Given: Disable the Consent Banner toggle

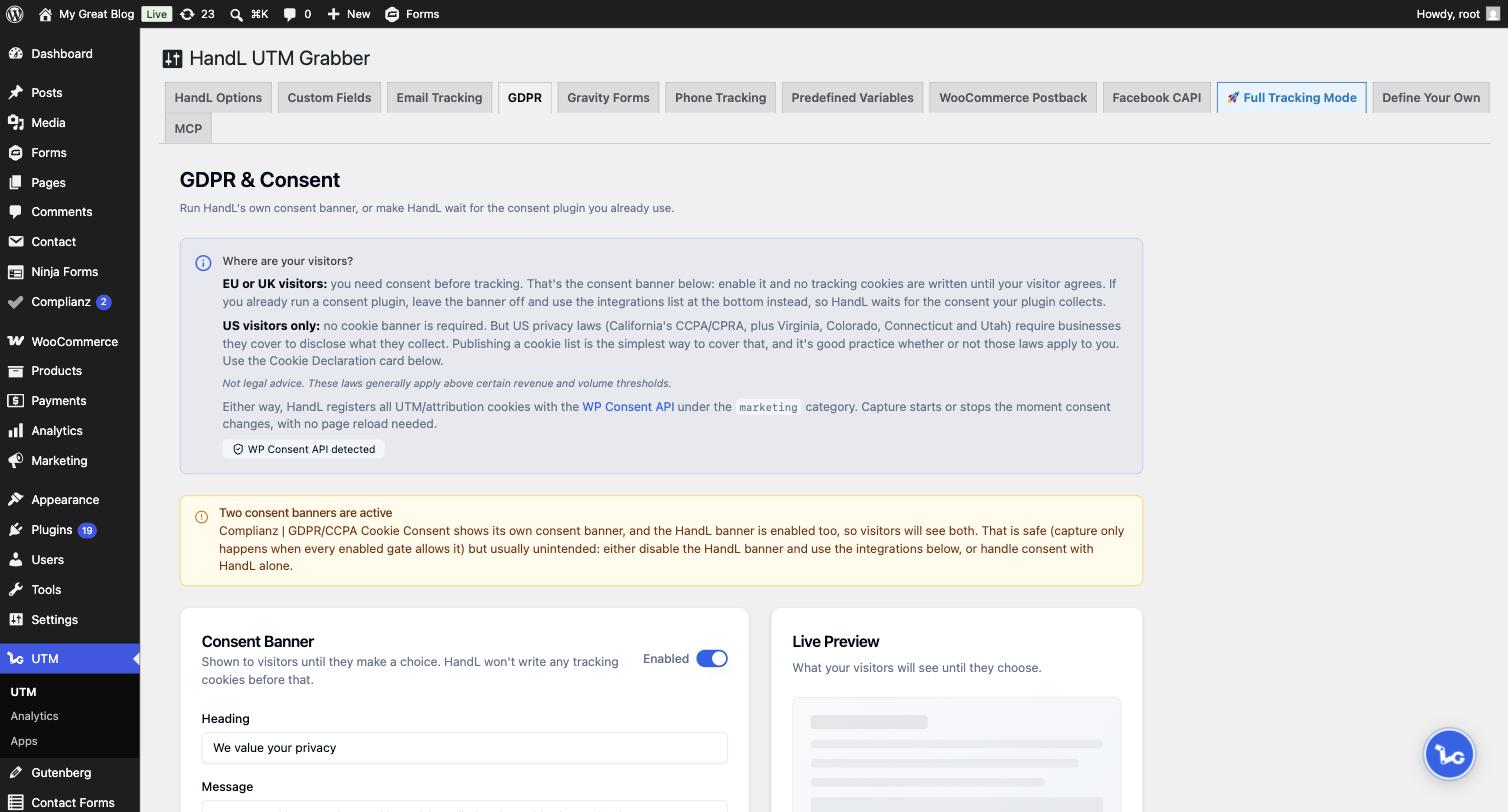Looking at the screenshot, I should tap(712, 659).
